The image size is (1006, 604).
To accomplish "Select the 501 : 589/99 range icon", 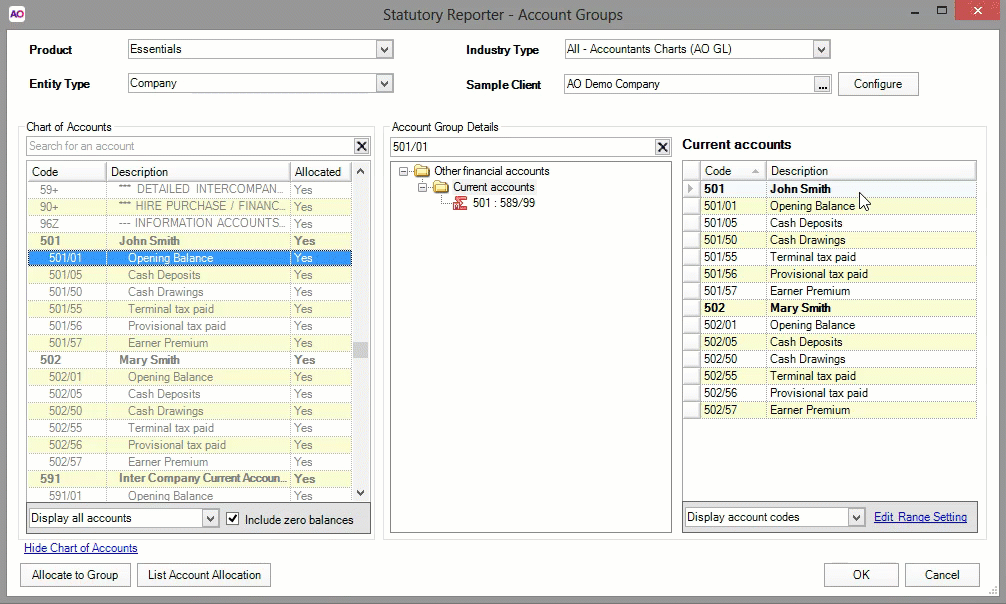I will (461, 205).
